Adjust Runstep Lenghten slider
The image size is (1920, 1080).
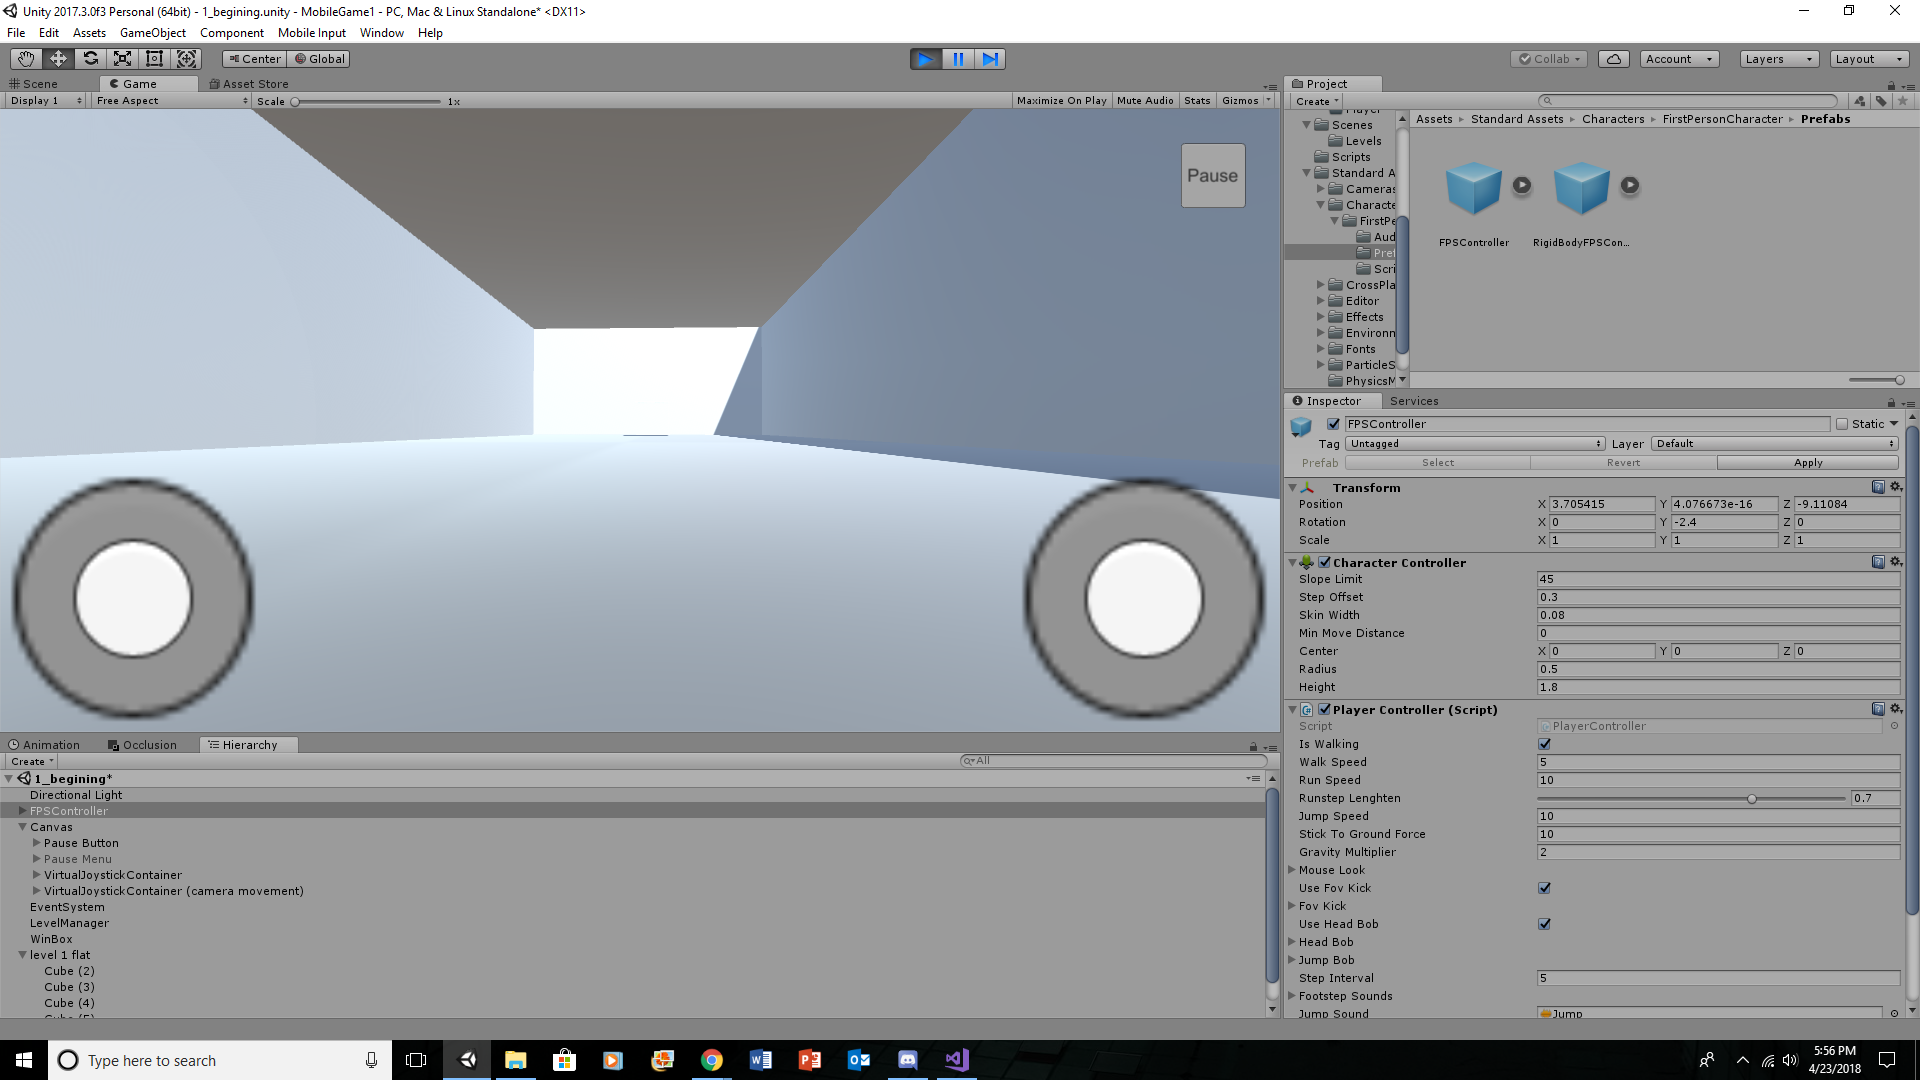click(x=1752, y=798)
